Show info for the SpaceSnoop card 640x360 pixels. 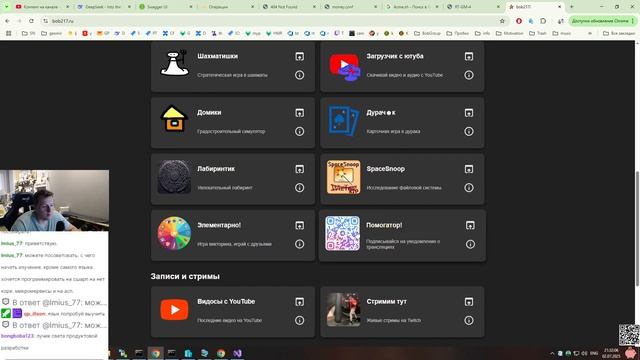(x=469, y=188)
